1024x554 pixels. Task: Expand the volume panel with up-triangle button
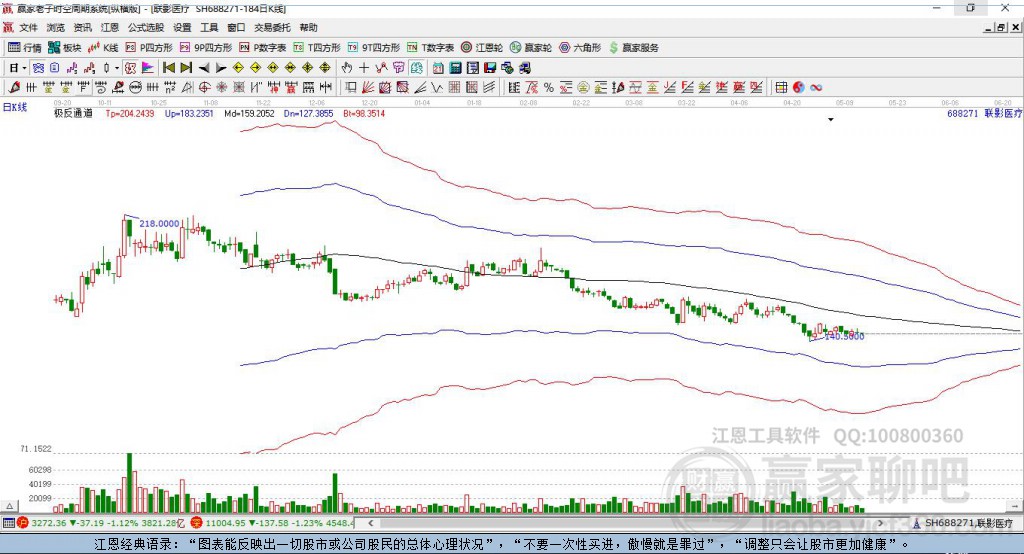click(9, 506)
